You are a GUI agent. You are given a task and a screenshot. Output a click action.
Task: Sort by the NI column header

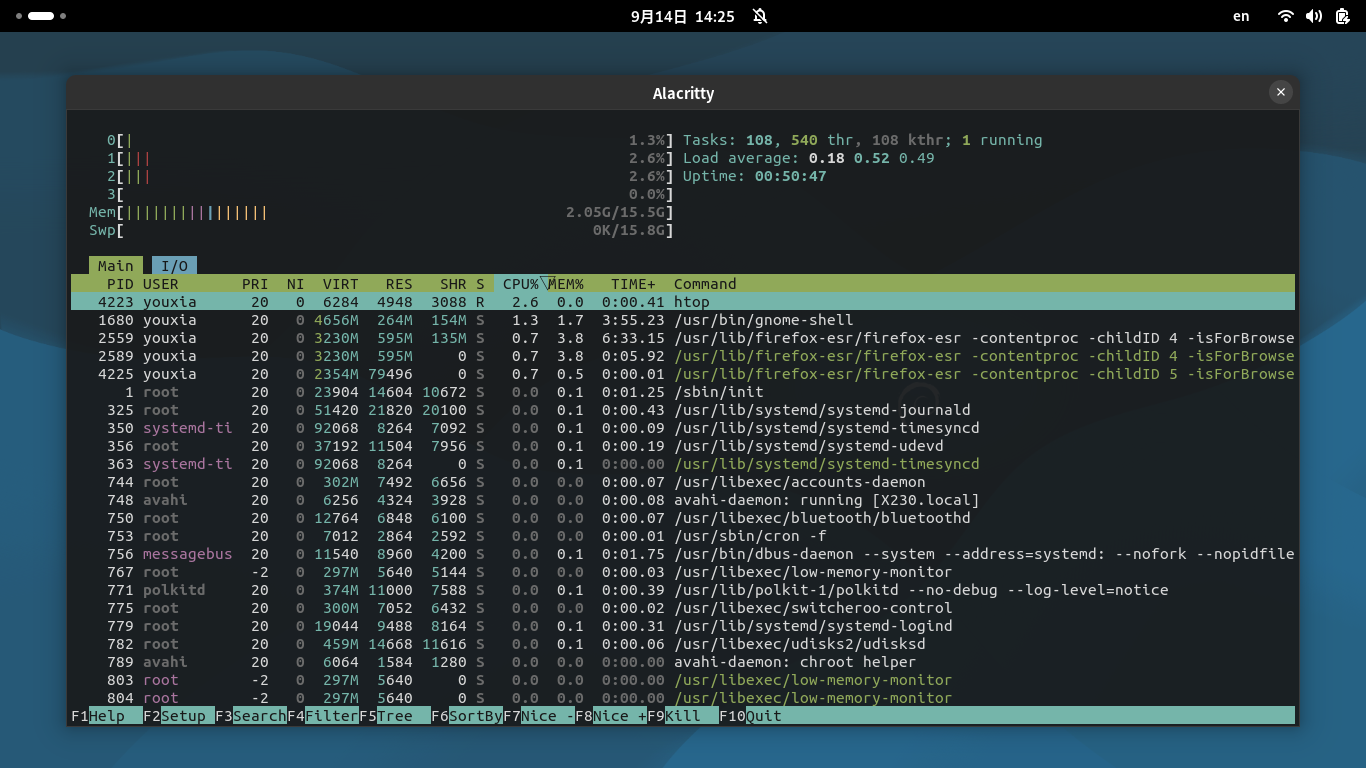[x=296, y=284]
